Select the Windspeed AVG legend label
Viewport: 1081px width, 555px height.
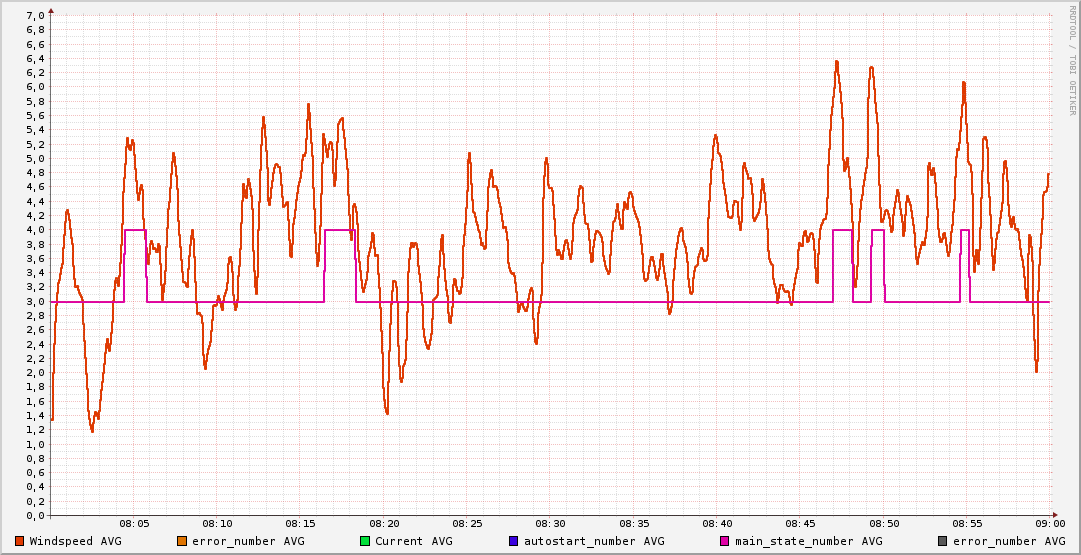point(75,541)
